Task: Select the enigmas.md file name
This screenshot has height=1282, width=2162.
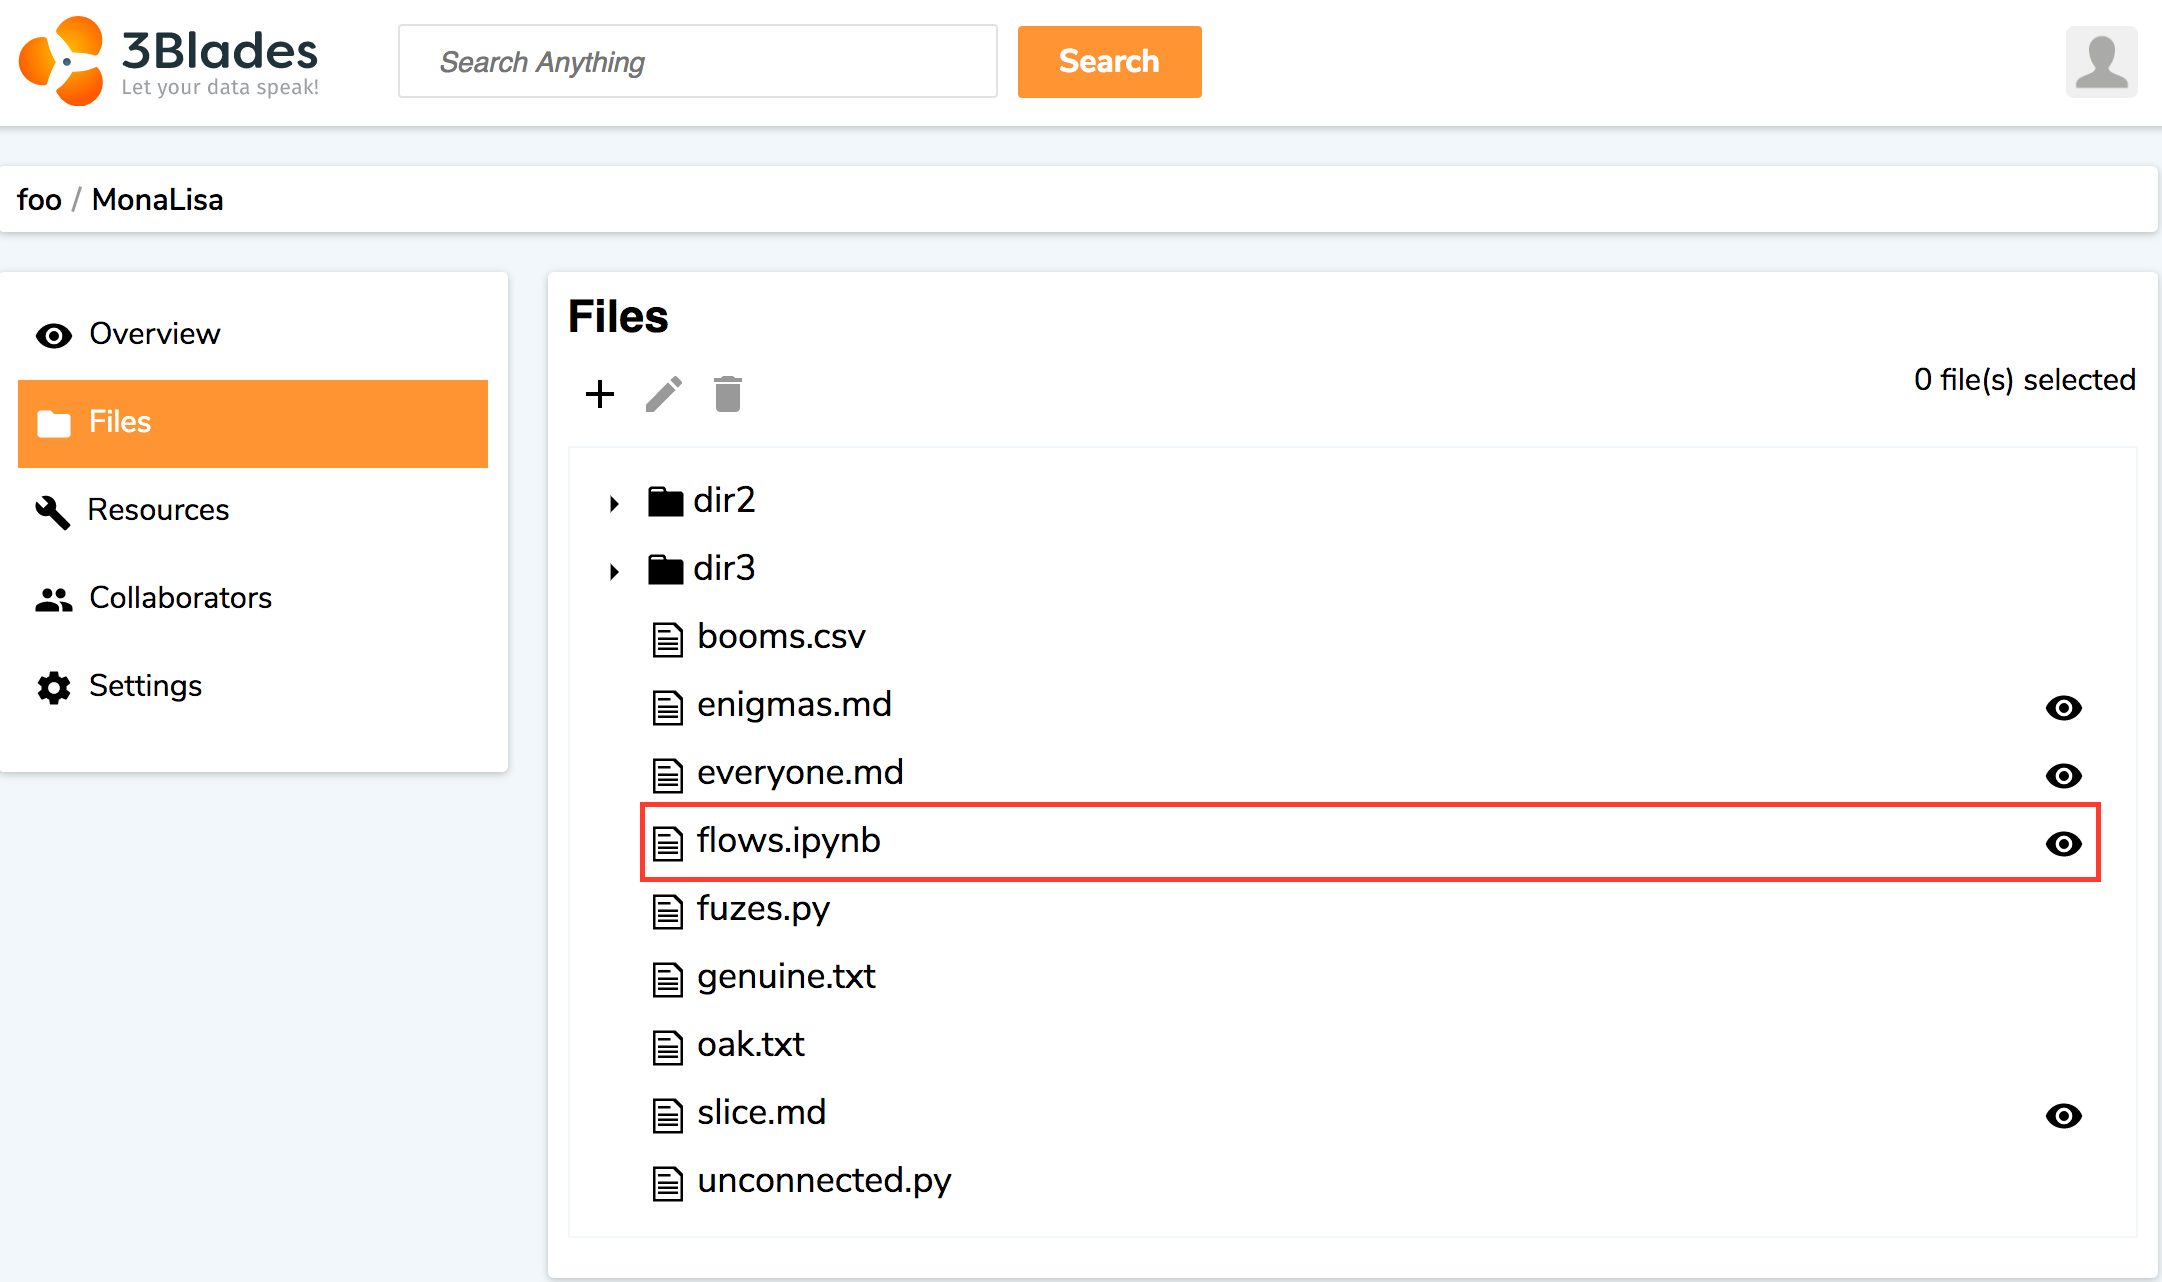Action: [x=794, y=705]
